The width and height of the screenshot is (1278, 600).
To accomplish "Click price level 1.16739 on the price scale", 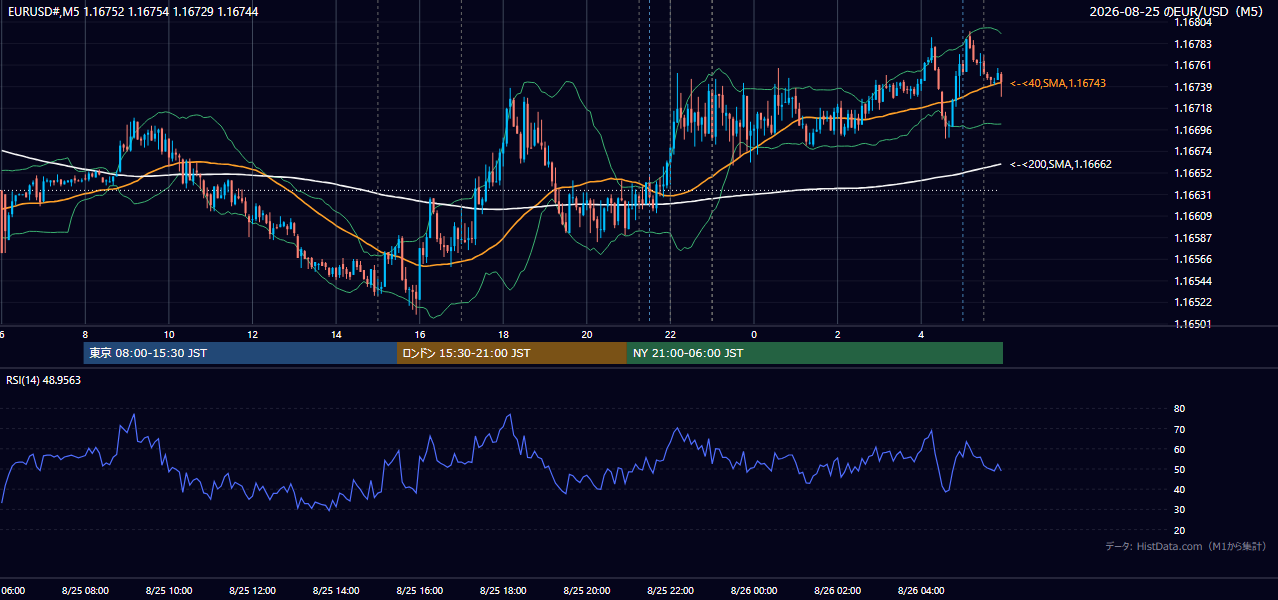I will [1192, 87].
